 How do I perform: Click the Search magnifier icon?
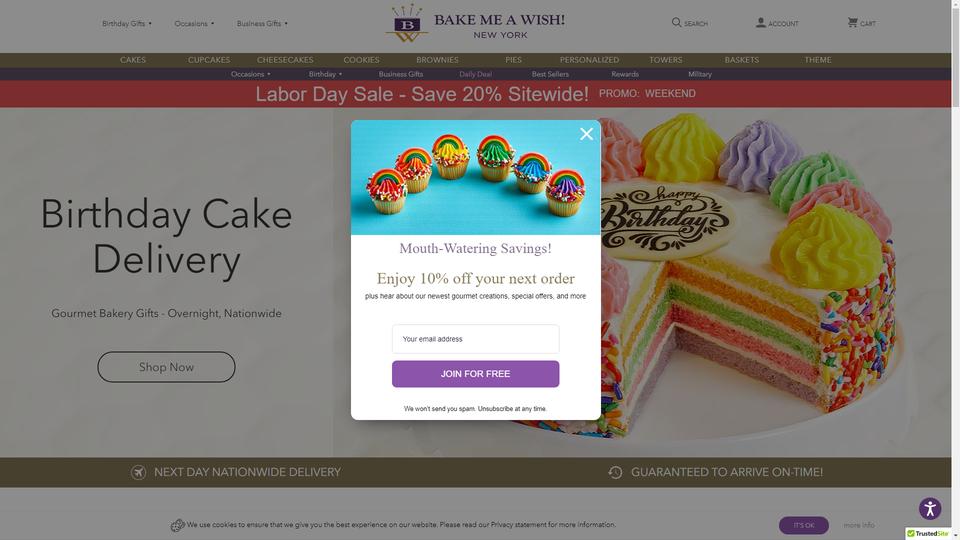tap(676, 23)
